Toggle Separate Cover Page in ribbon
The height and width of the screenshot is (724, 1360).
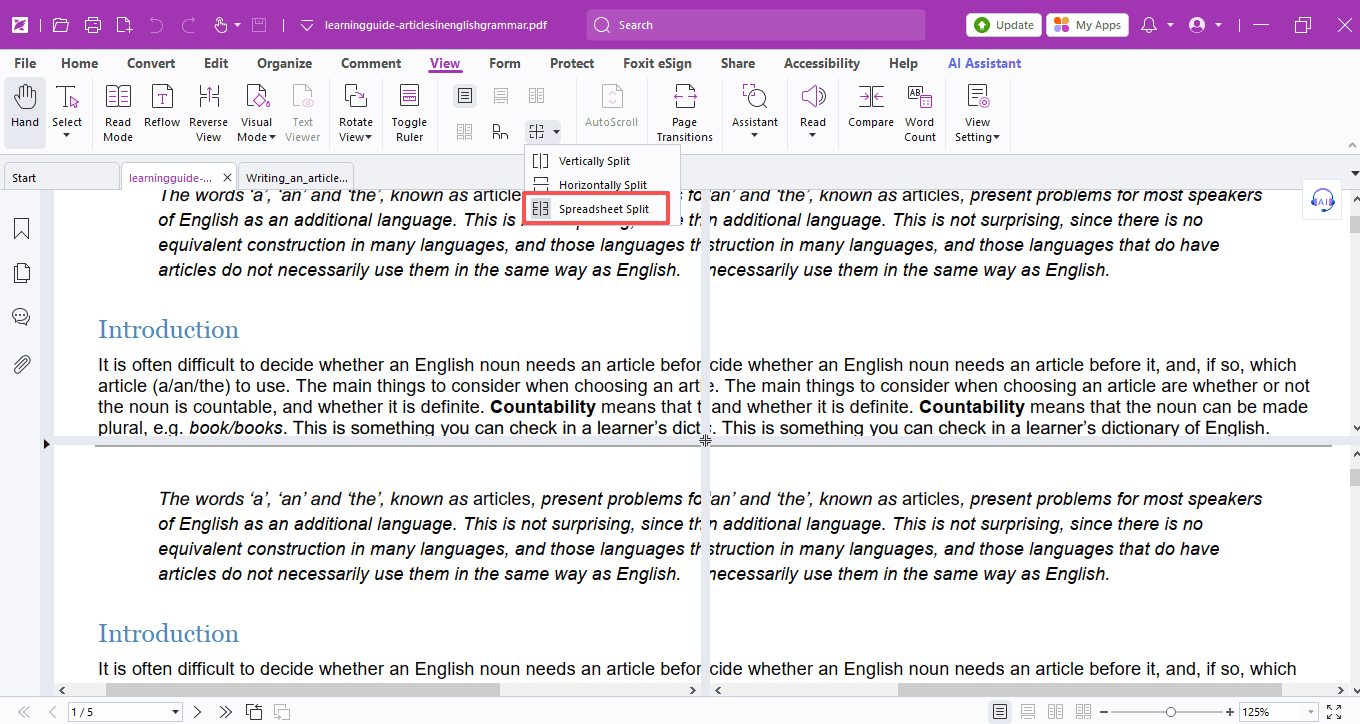(500, 132)
